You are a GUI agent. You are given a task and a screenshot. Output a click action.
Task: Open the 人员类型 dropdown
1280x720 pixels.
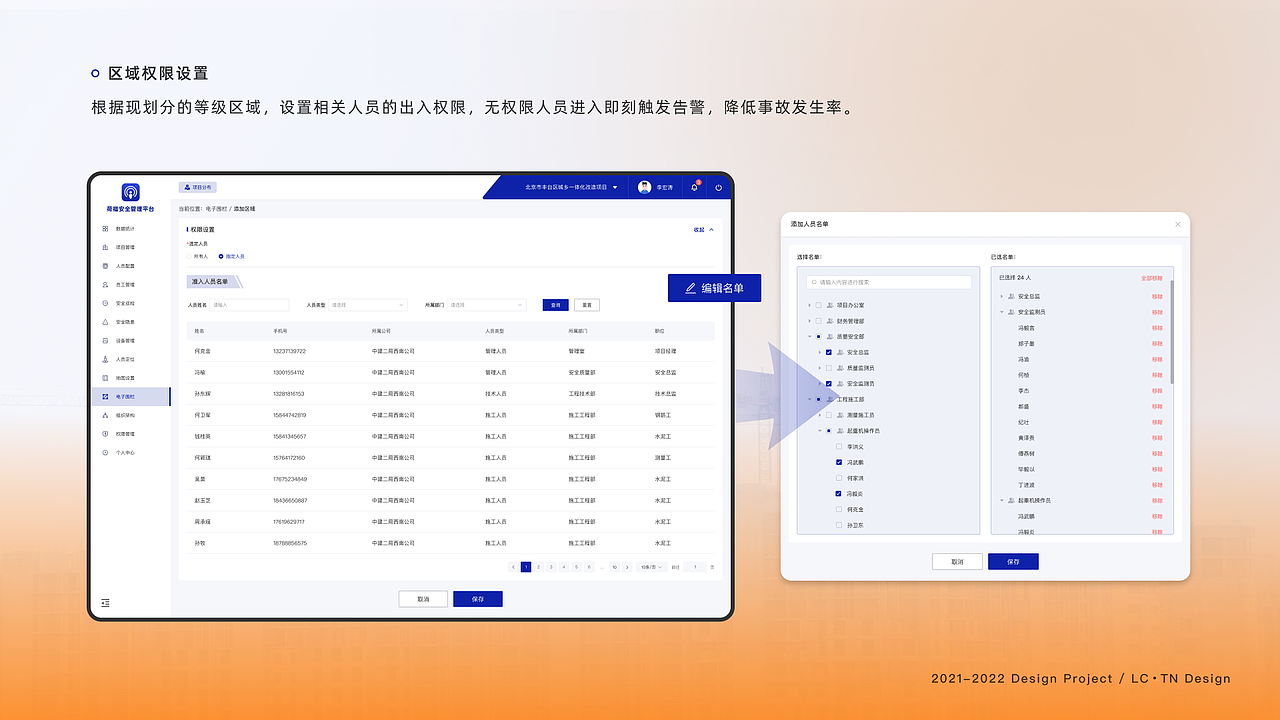click(x=367, y=305)
